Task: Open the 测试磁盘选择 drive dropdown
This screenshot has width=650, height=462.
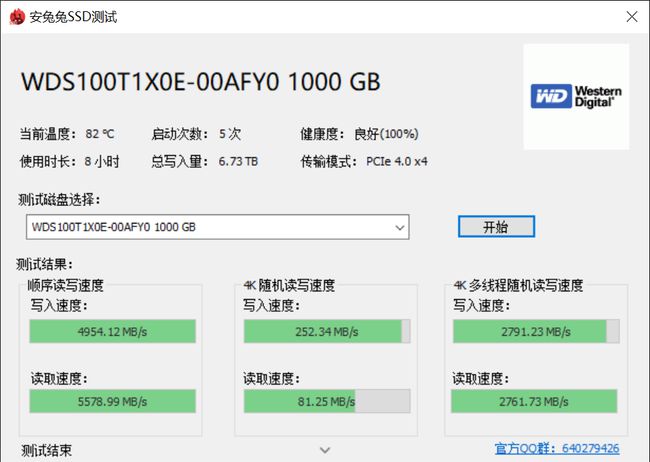Action: point(218,227)
